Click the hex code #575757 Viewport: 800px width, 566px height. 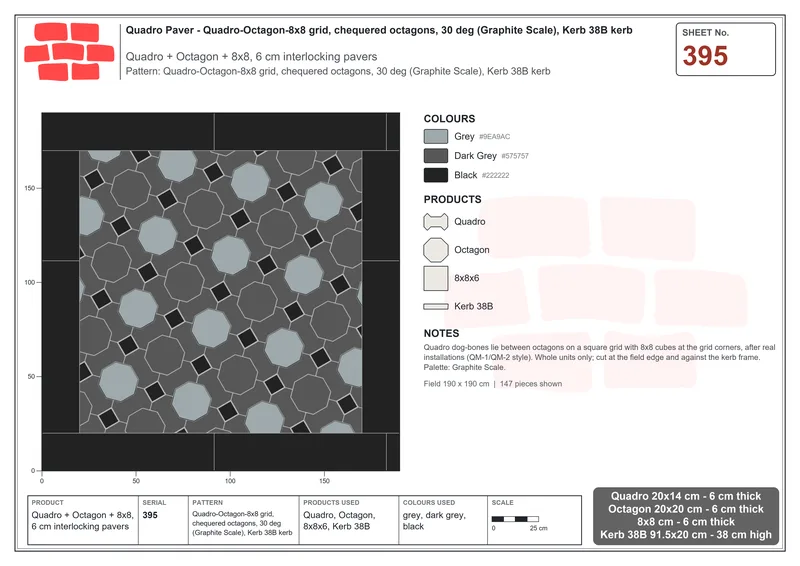pos(515,156)
